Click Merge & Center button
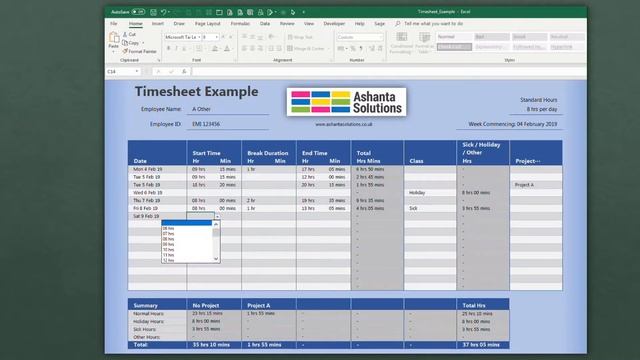The image size is (640, 360). 306,49
